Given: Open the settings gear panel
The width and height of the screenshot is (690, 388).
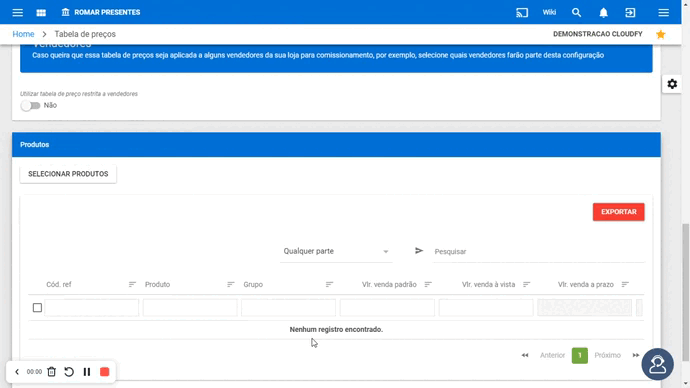Looking at the screenshot, I should coord(672,84).
